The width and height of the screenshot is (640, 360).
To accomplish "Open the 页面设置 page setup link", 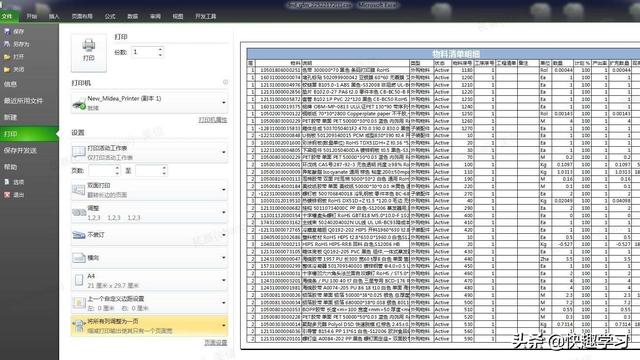I will point(216,343).
